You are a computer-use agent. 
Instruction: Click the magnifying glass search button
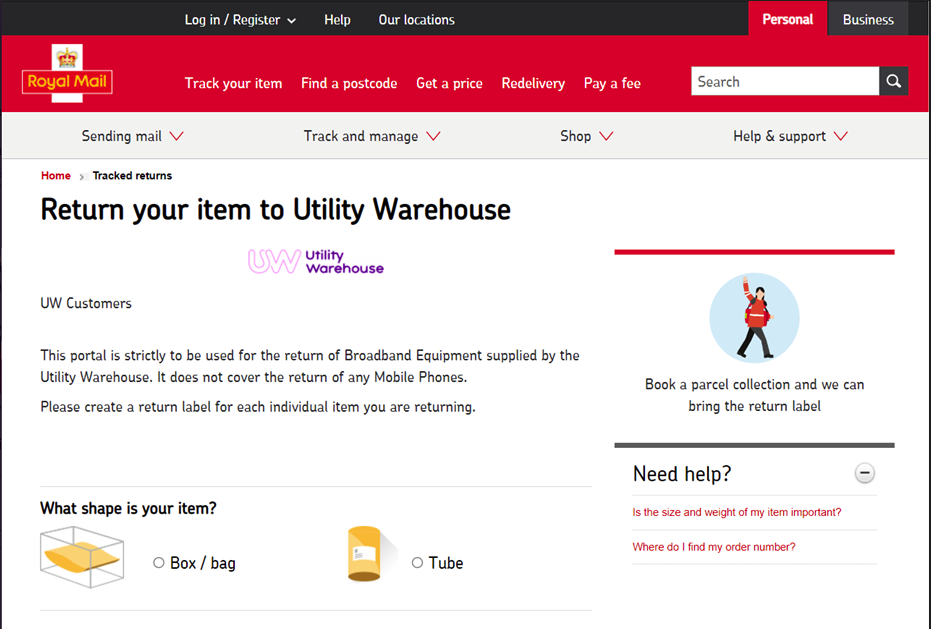click(894, 81)
